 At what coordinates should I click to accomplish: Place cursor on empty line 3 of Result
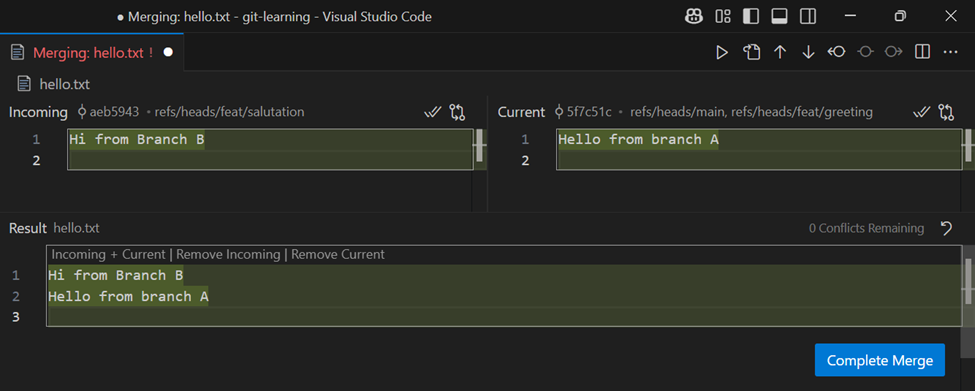(504, 317)
